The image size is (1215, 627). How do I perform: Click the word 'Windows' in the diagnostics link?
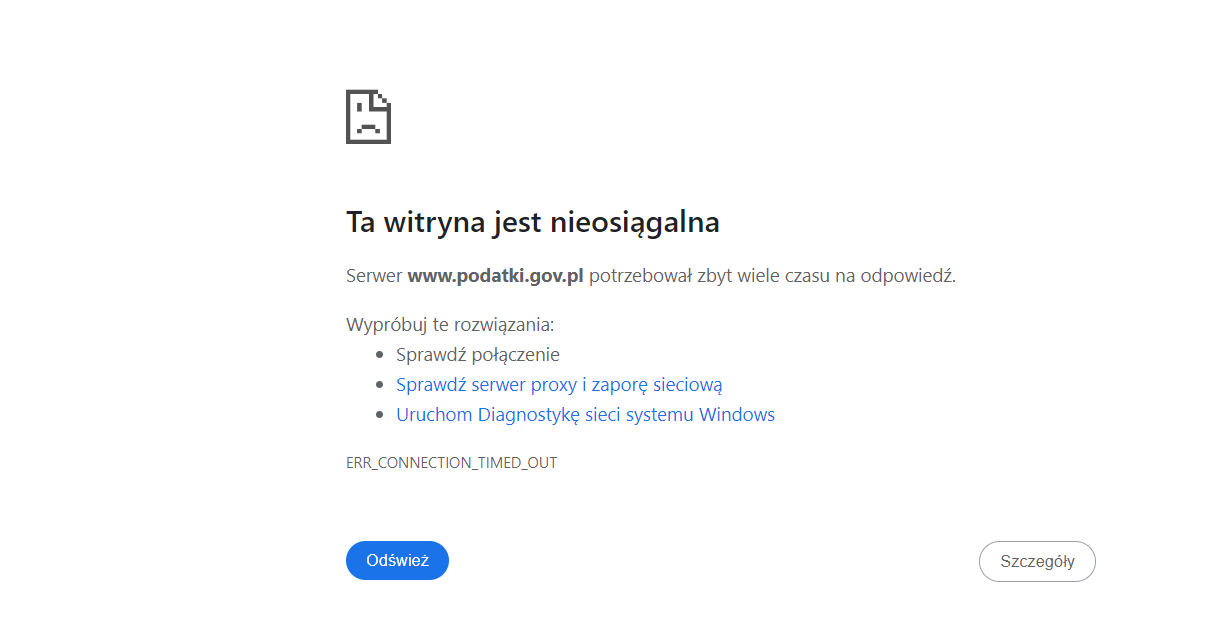point(737,415)
